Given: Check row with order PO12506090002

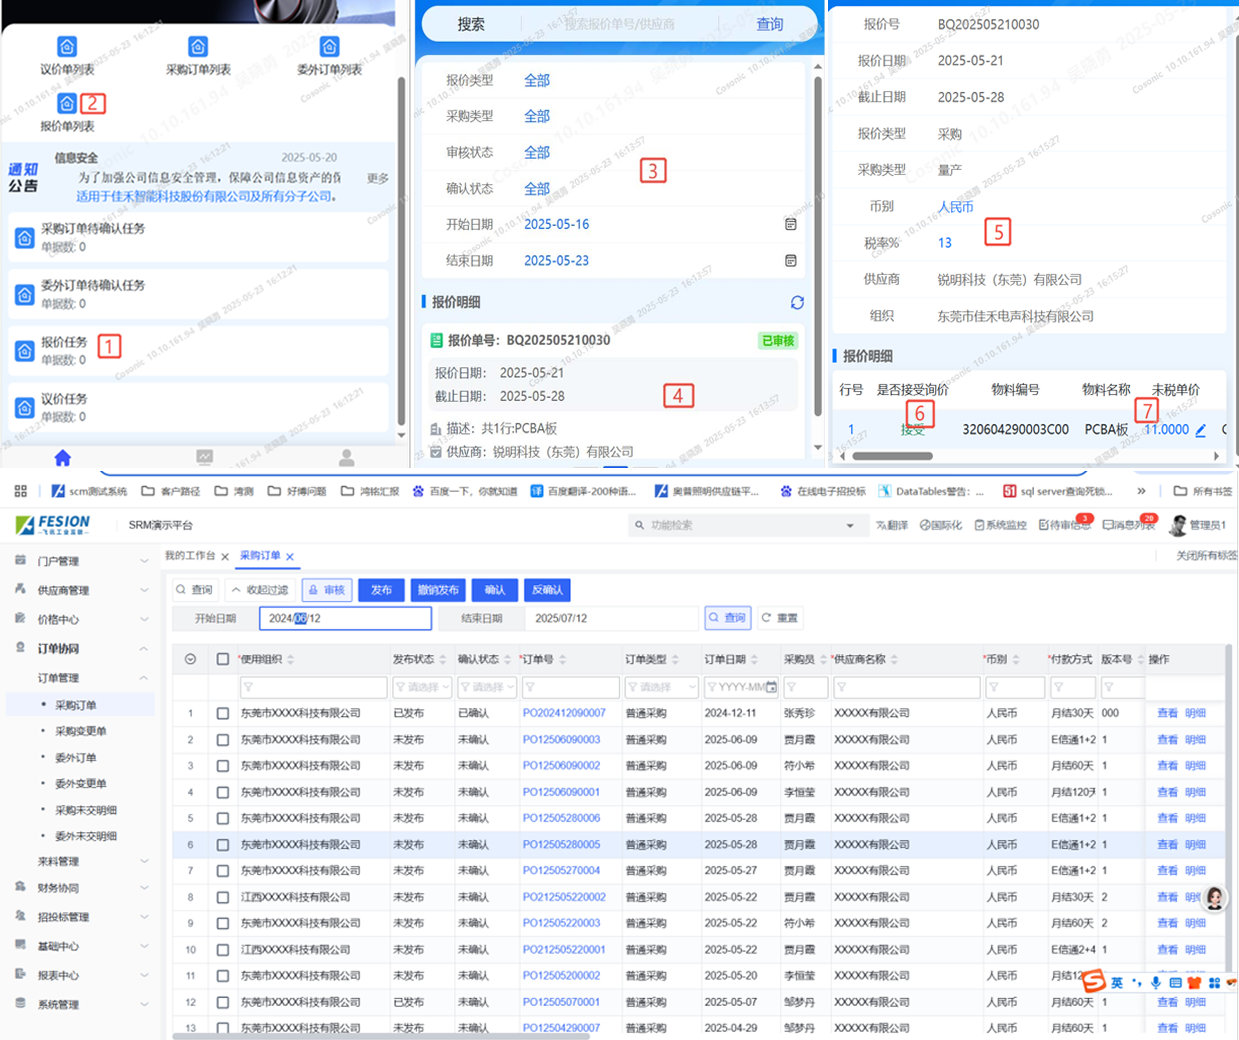Looking at the screenshot, I should point(222,766).
